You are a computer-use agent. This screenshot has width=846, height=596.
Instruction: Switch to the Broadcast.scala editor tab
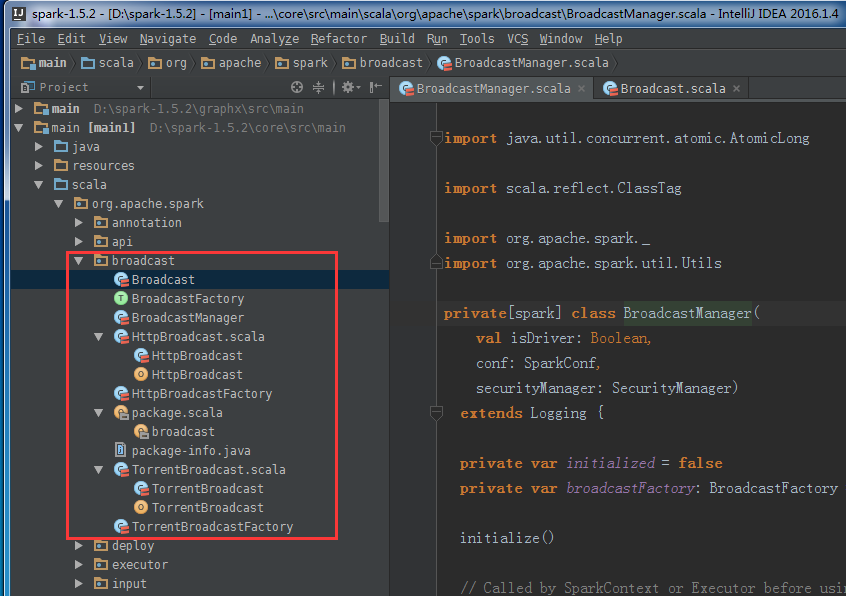(x=672, y=88)
